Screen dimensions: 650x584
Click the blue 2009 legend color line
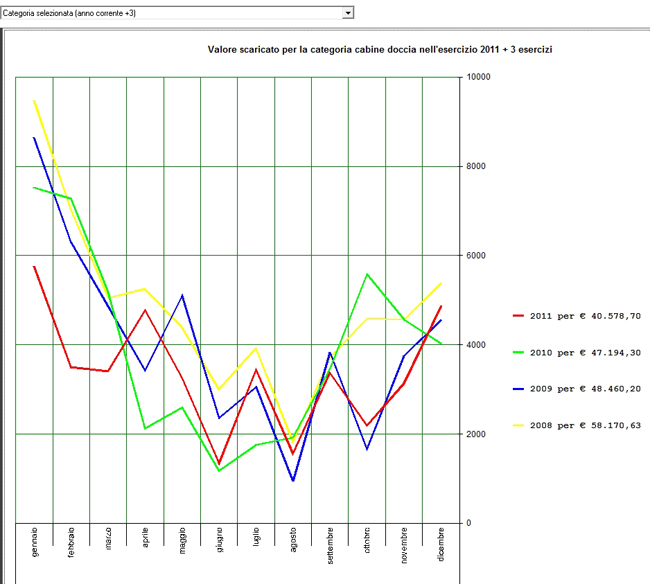click(x=518, y=389)
